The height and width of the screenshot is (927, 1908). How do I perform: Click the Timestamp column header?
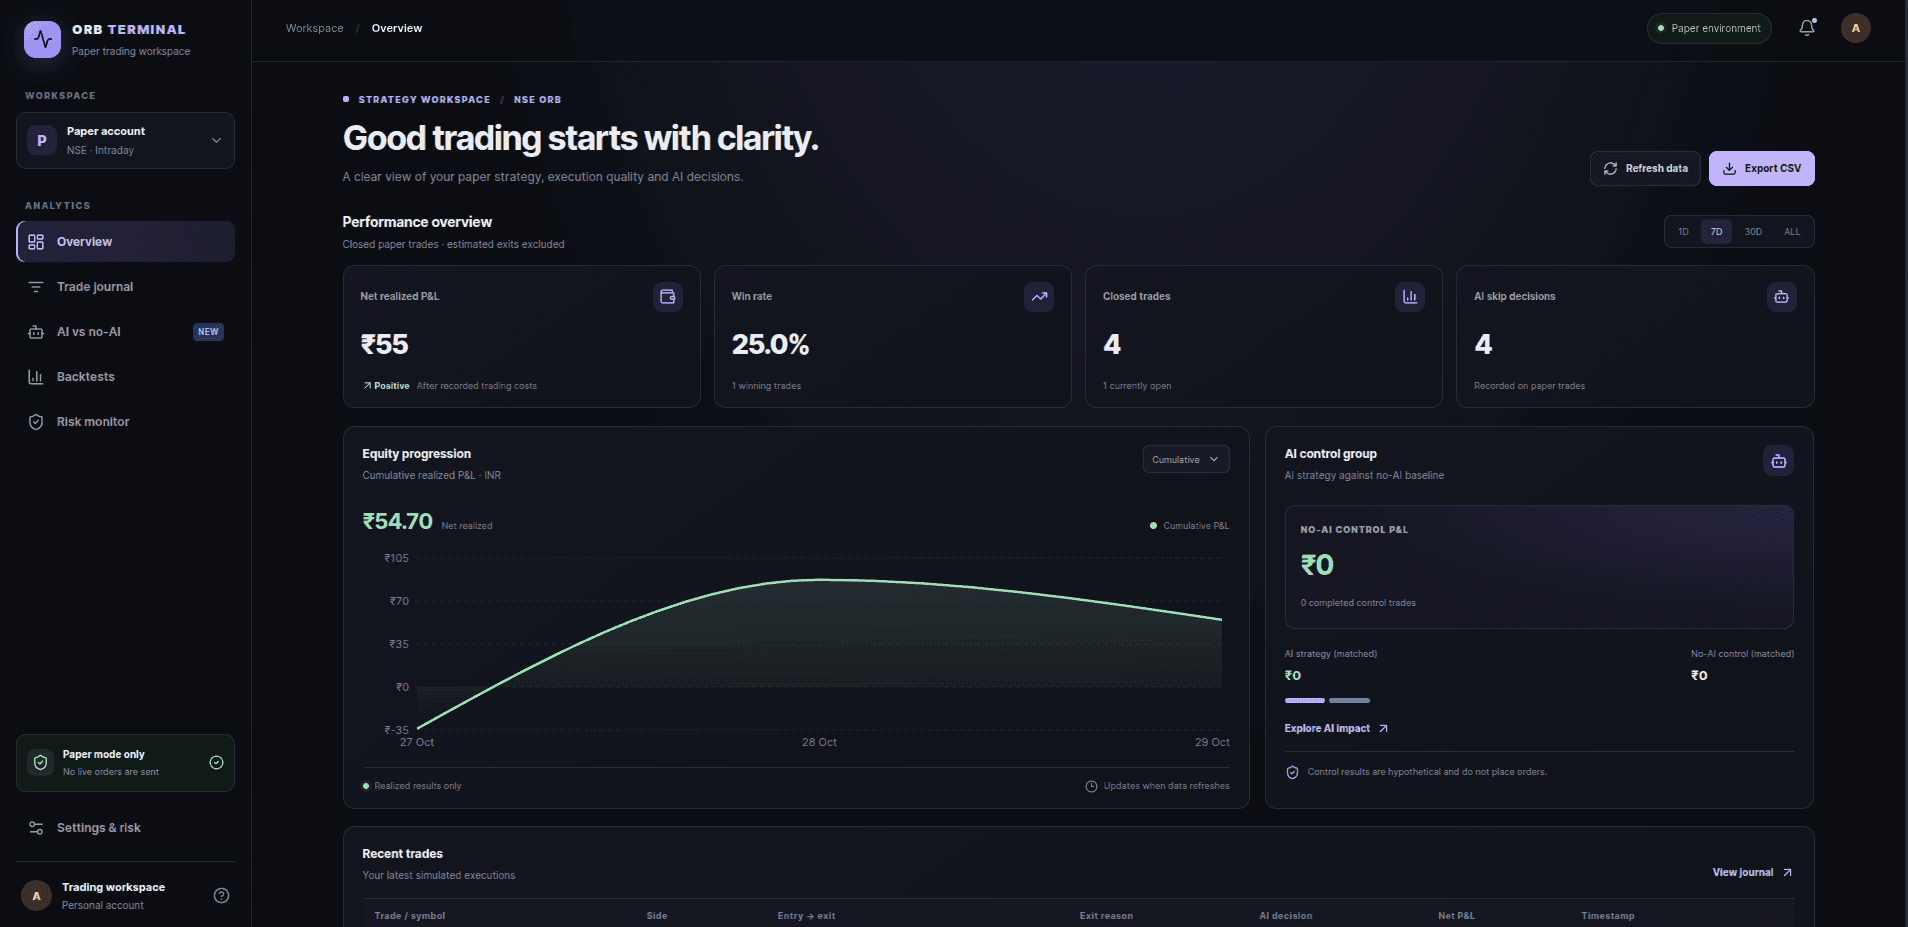click(x=1608, y=916)
